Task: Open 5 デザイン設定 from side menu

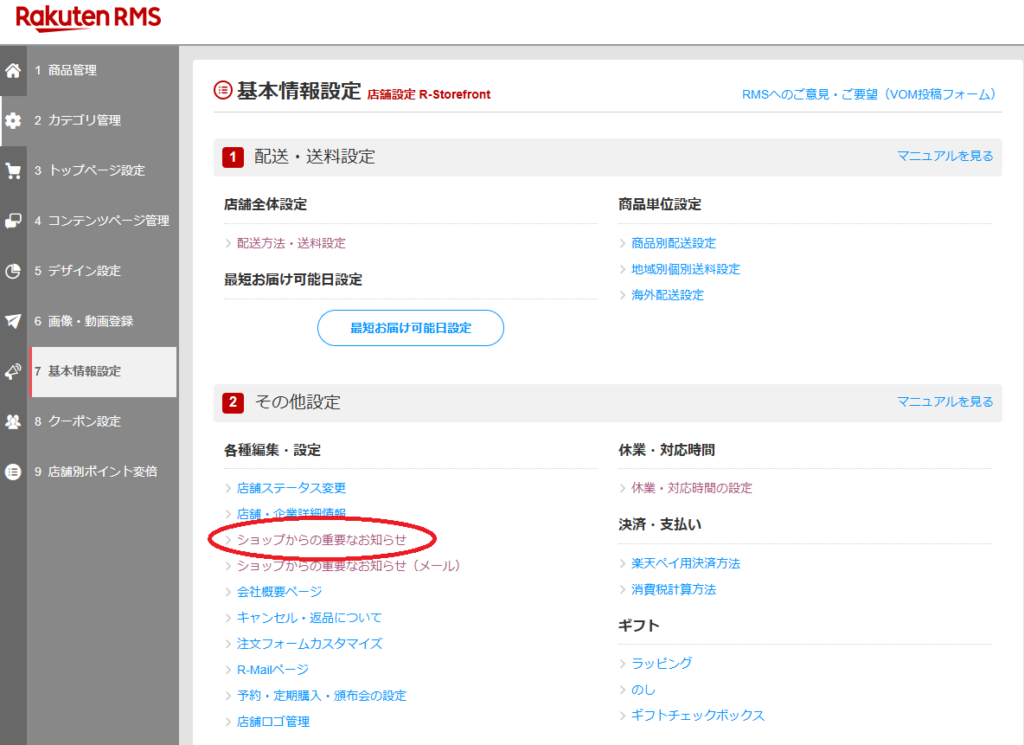Action: pyautogui.click(x=84, y=271)
